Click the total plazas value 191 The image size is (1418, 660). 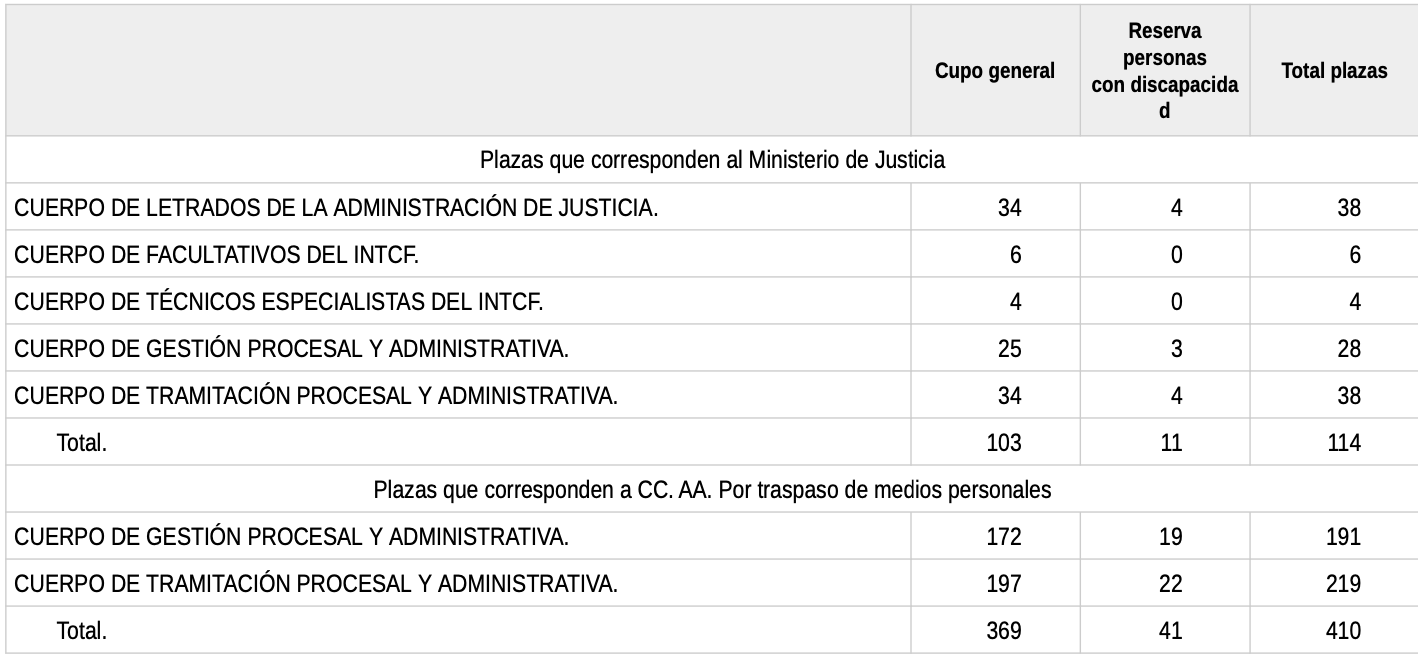1343,537
